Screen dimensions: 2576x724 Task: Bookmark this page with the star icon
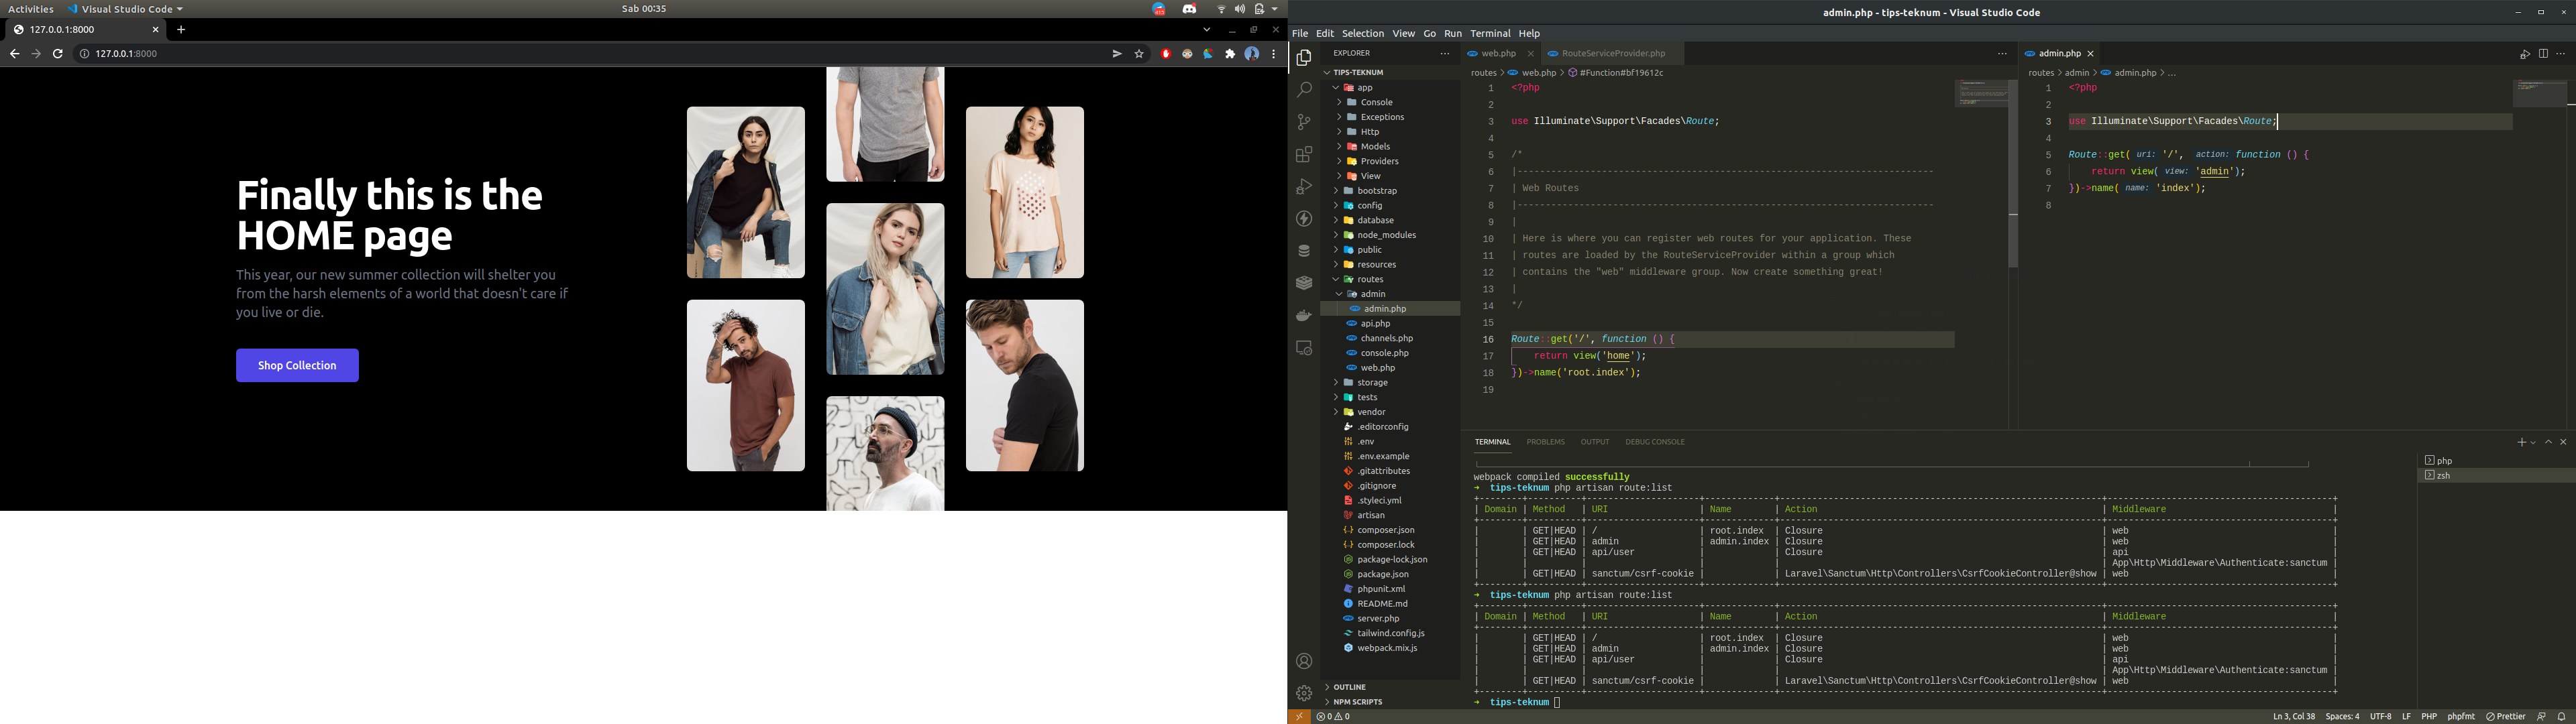pyautogui.click(x=1139, y=54)
